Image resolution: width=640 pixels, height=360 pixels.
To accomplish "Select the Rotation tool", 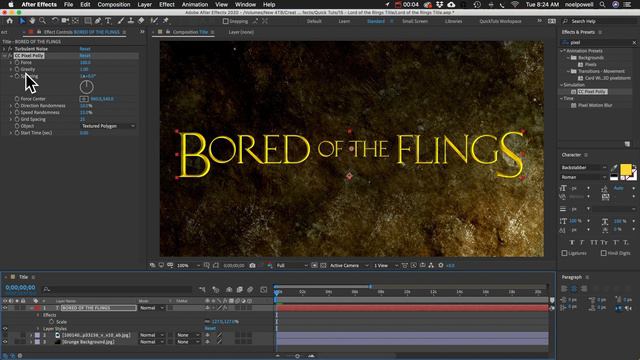I will point(55,21).
